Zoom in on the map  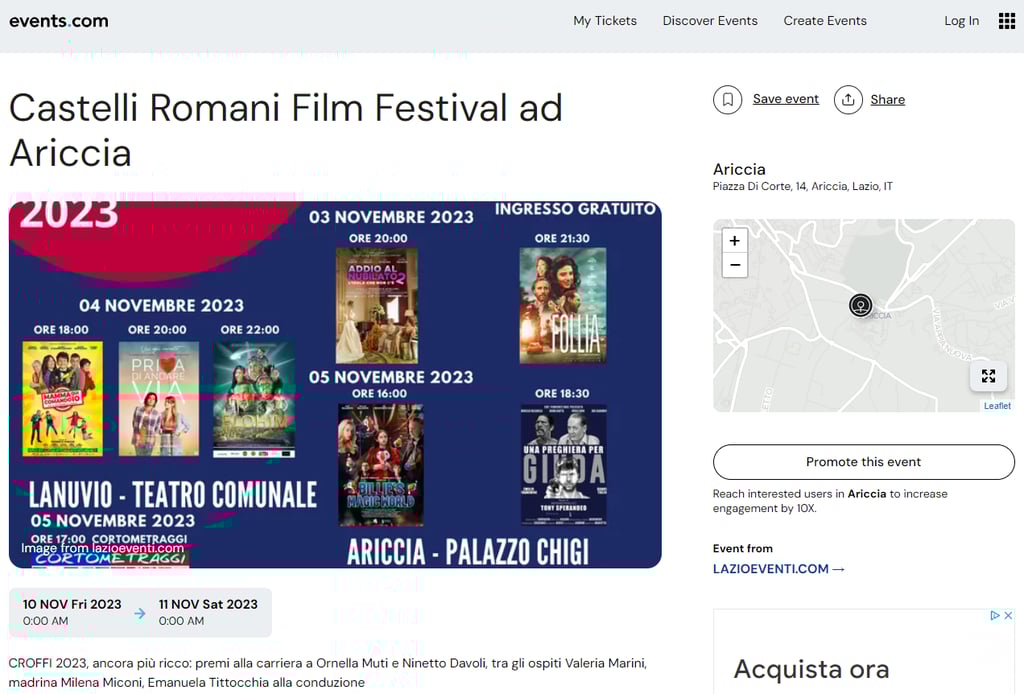tap(735, 241)
